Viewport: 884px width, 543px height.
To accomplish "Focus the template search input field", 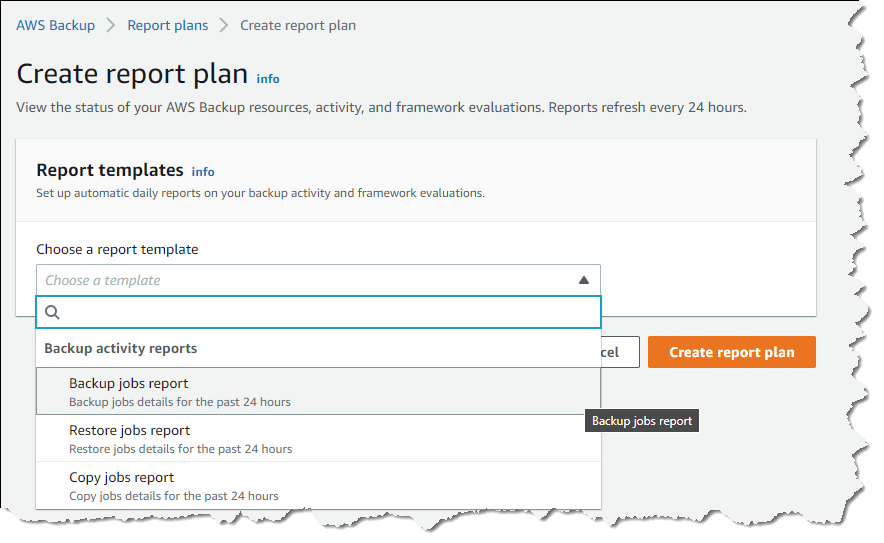I will click(x=318, y=312).
